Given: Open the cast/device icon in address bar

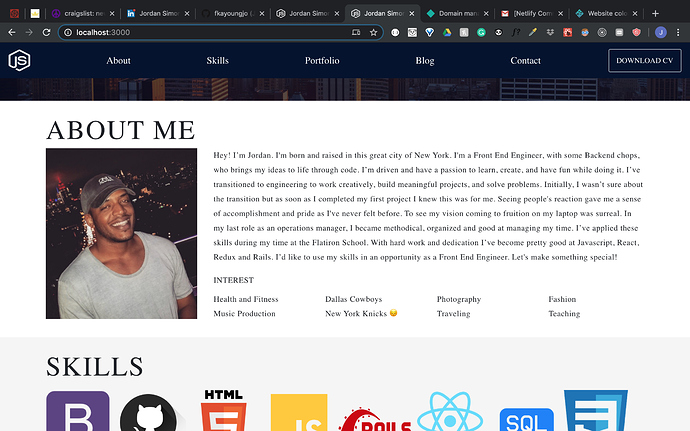Looking at the screenshot, I should click(356, 32).
